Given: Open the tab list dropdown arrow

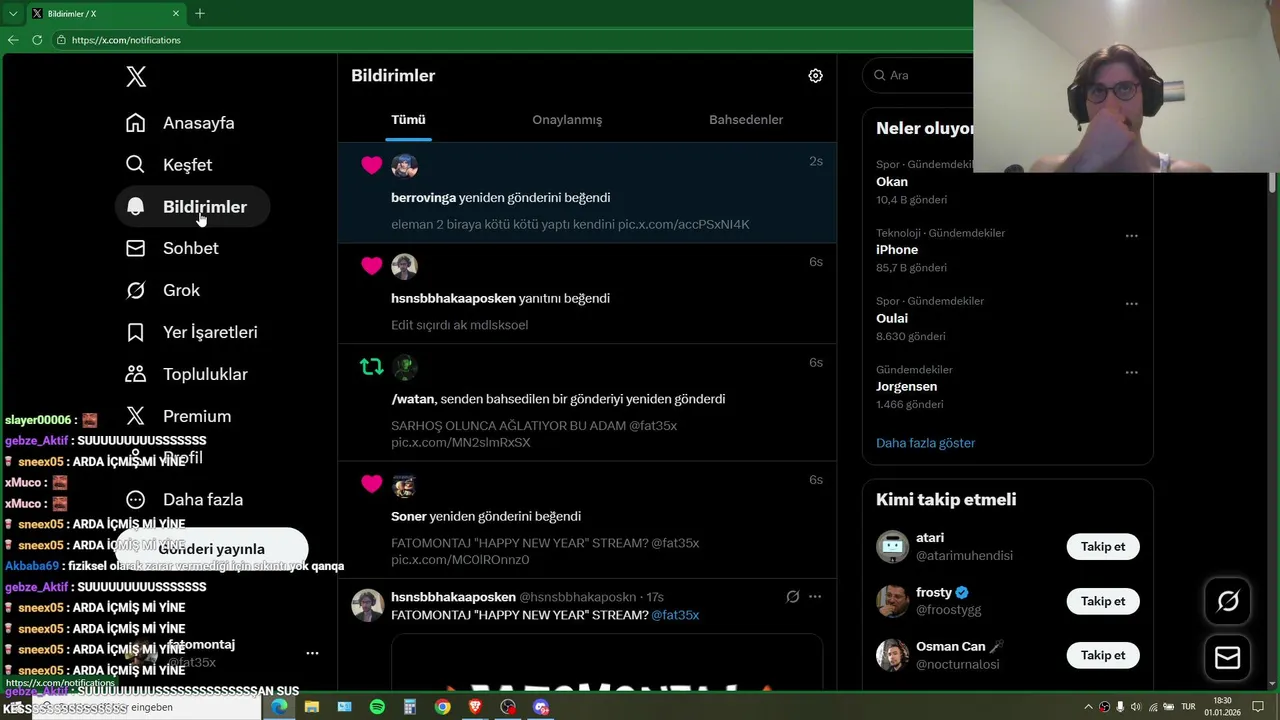Looking at the screenshot, I should [13, 14].
